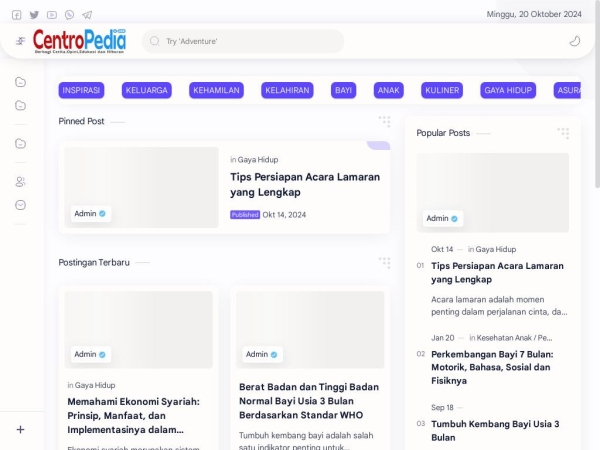Toggle the sidebar menu icon beside logo
This screenshot has width=600, height=450.
(x=20, y=41)
